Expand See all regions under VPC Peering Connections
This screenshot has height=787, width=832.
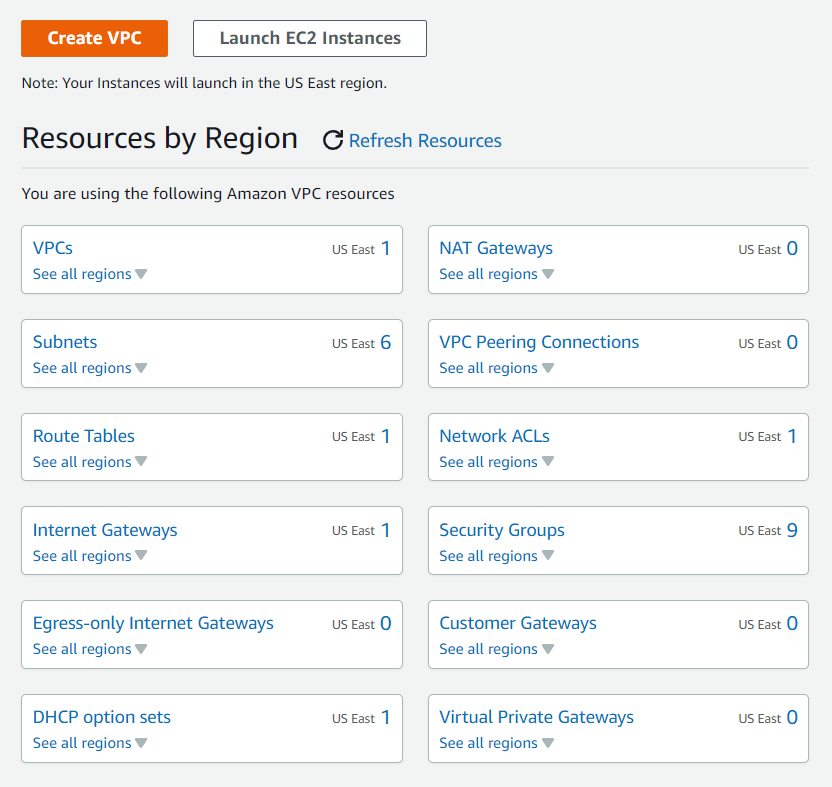[x=497, y=368]
